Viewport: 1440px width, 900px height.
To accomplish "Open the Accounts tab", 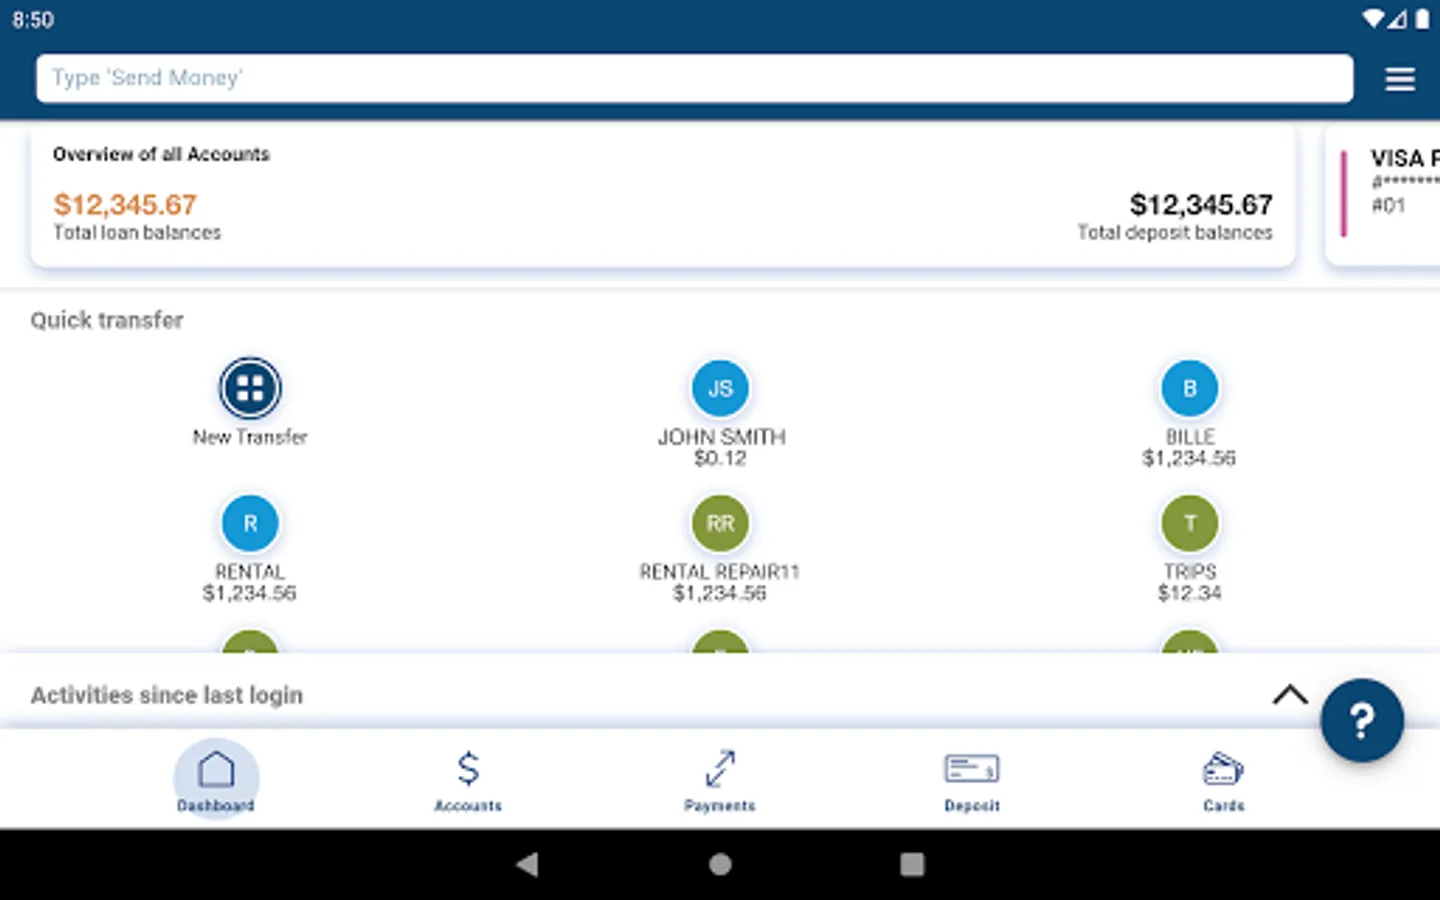I will click(468, 780).
